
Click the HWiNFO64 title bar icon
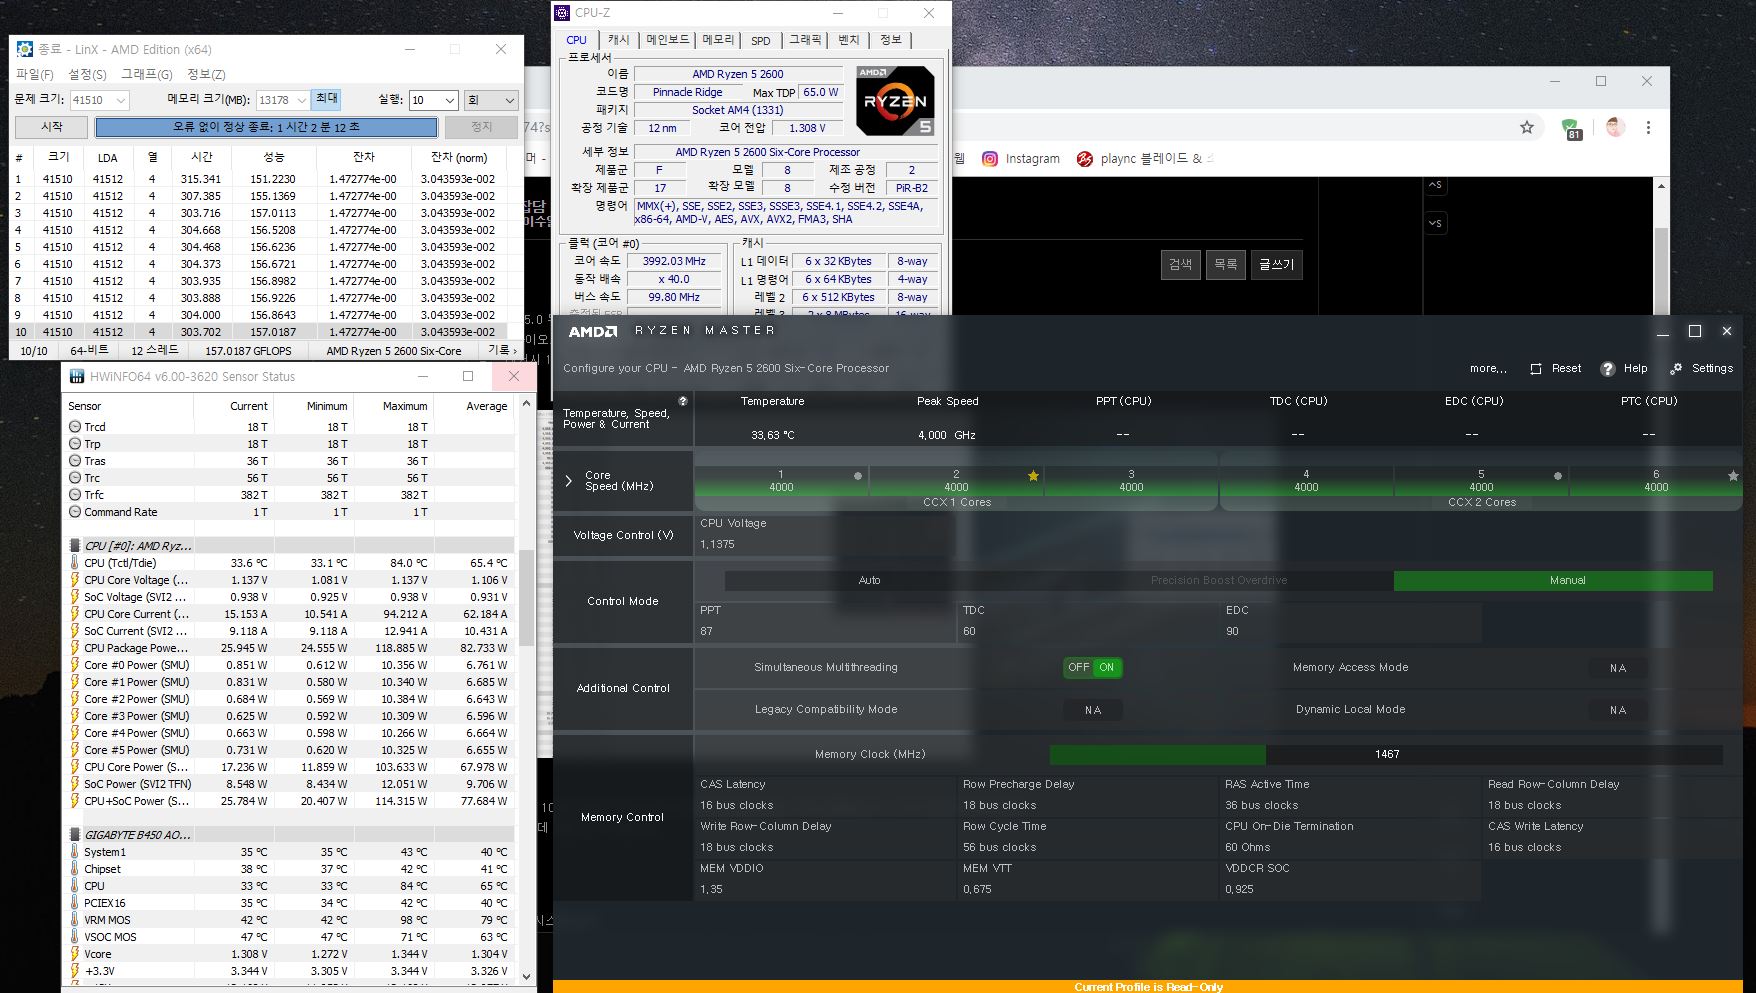(x=77, y=377)
